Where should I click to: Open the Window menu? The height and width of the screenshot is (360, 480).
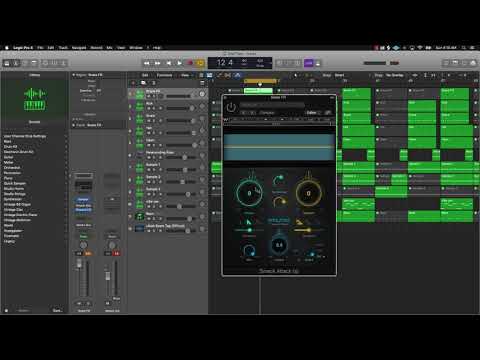[x=136, y=48]
